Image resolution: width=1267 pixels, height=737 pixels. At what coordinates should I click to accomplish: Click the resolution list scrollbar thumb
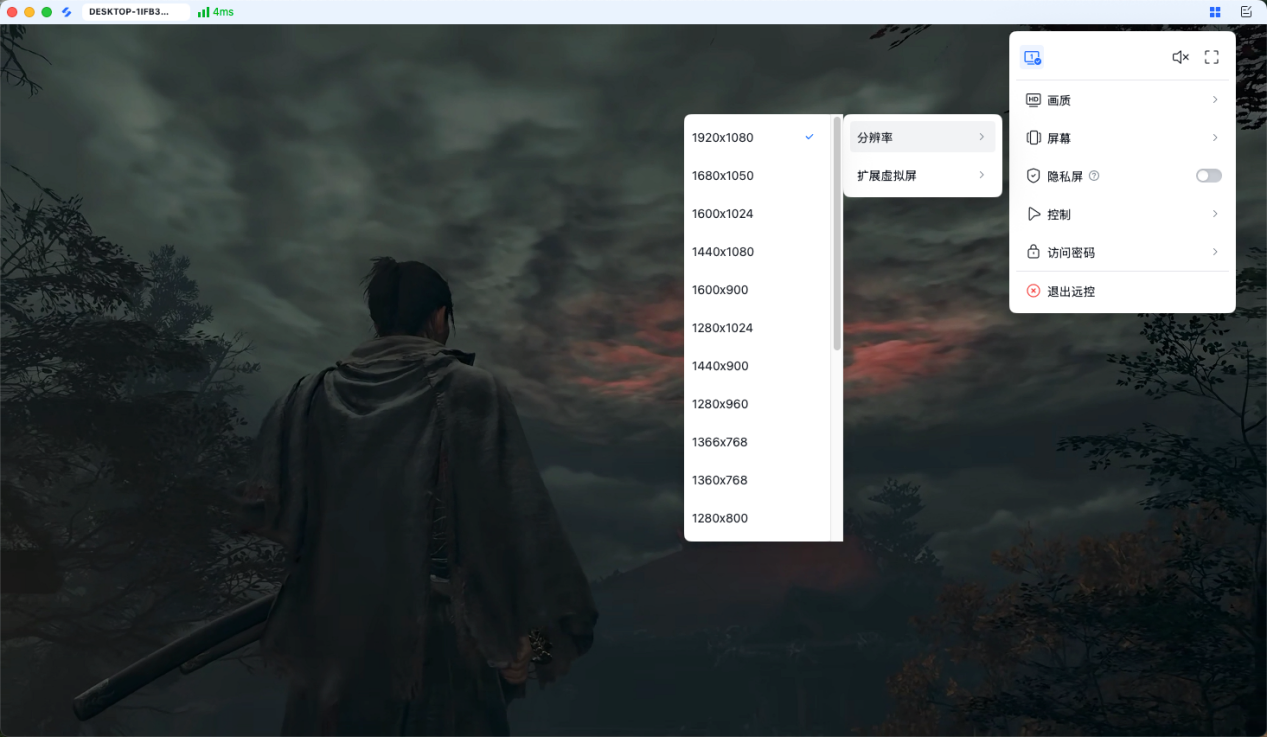(x=837, y=233)
